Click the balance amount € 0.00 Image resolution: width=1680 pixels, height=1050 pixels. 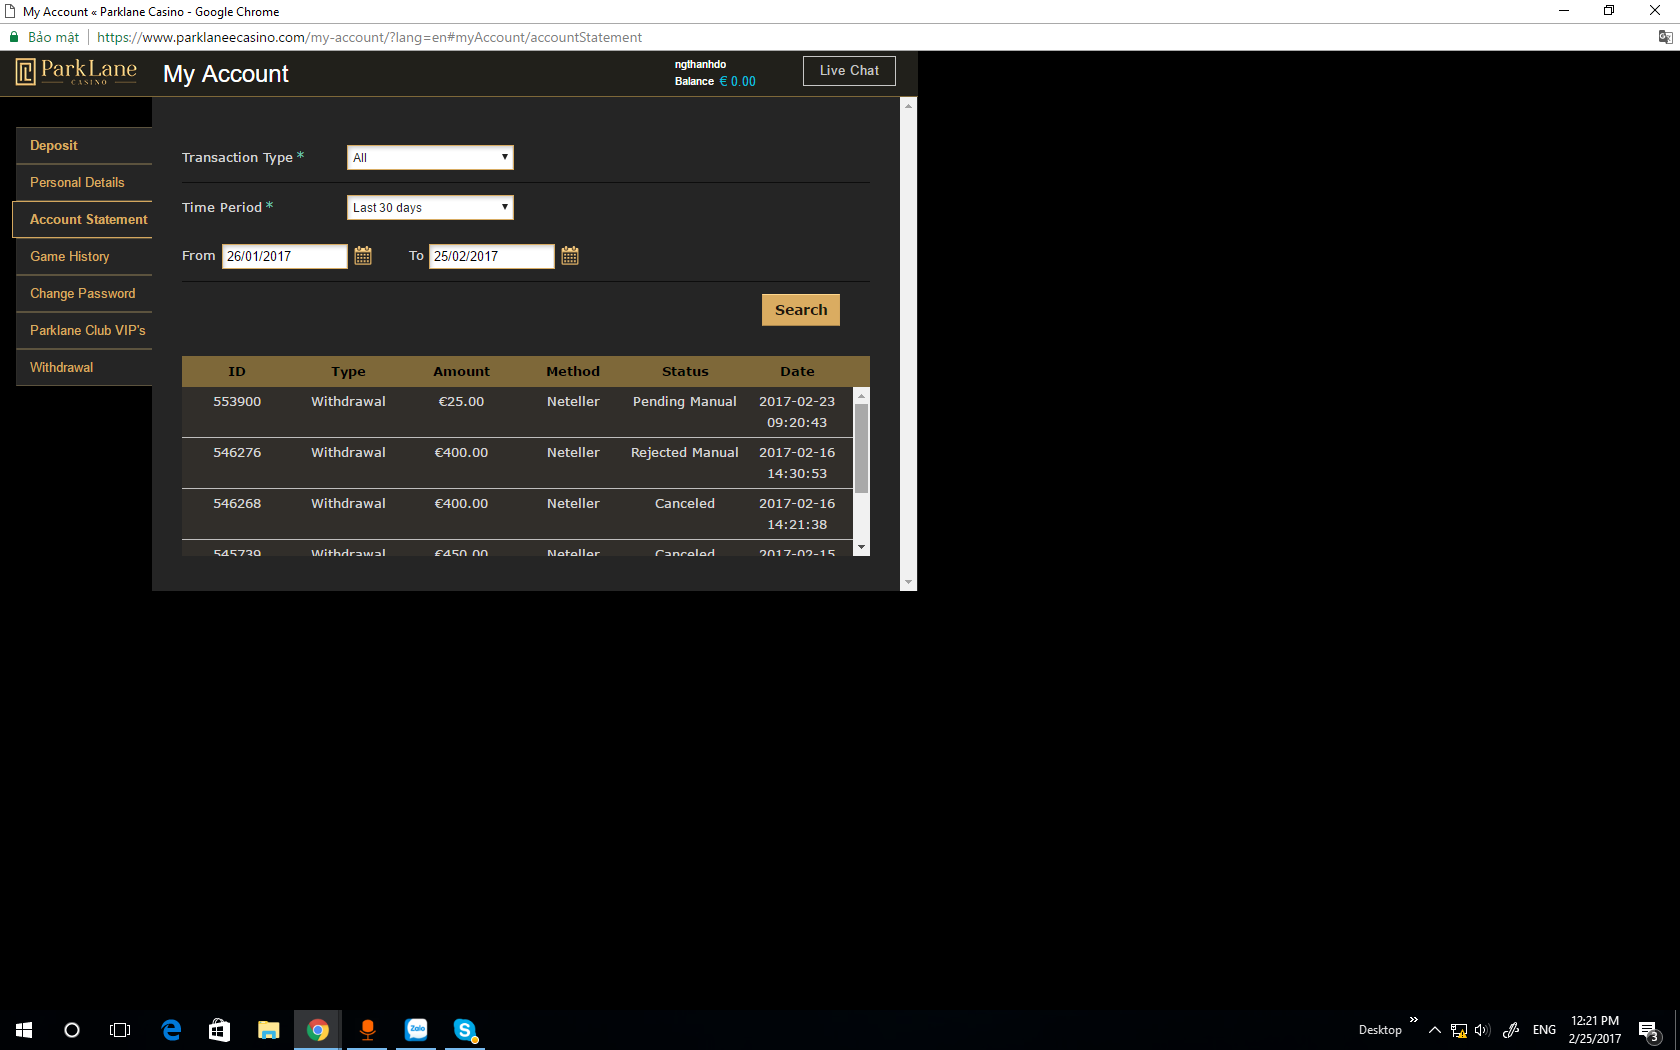coord(738,82)
